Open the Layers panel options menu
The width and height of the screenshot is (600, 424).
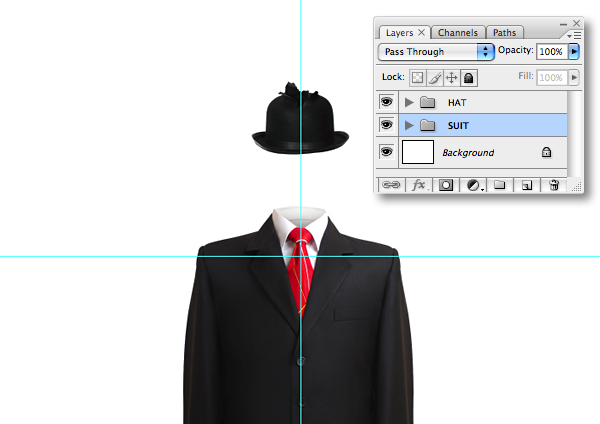click(574, 36)
